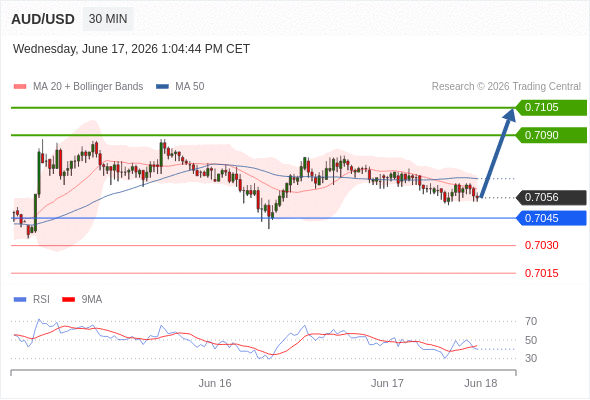
Task: Click the red 0.7030 support value
Action: point(541,245)
